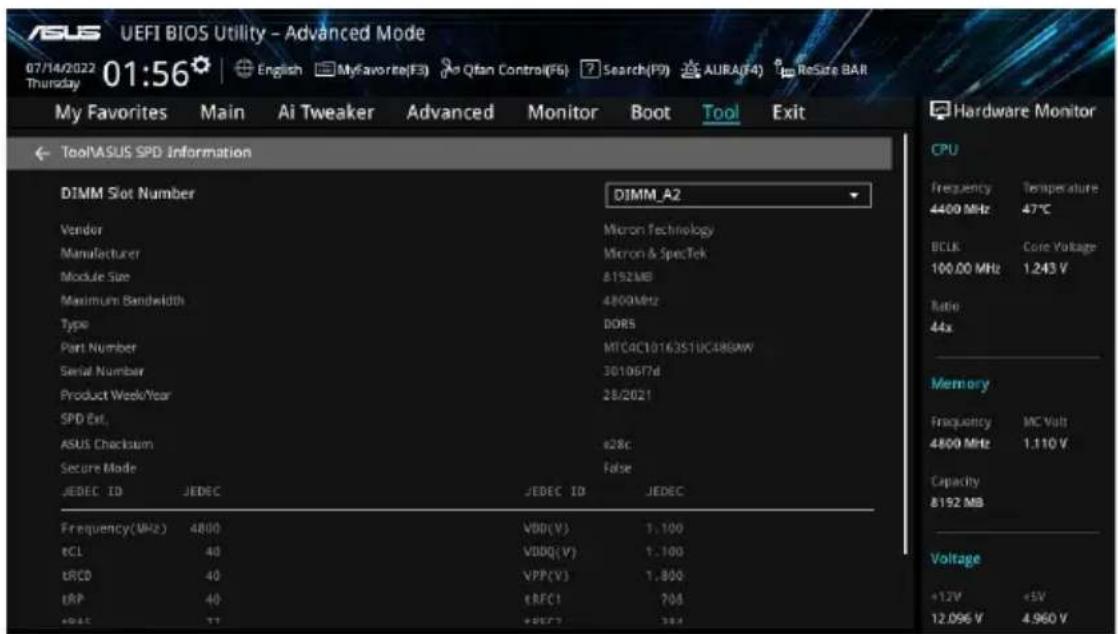Click the Frequency(MHz) timing row

[x=141, y=528]
